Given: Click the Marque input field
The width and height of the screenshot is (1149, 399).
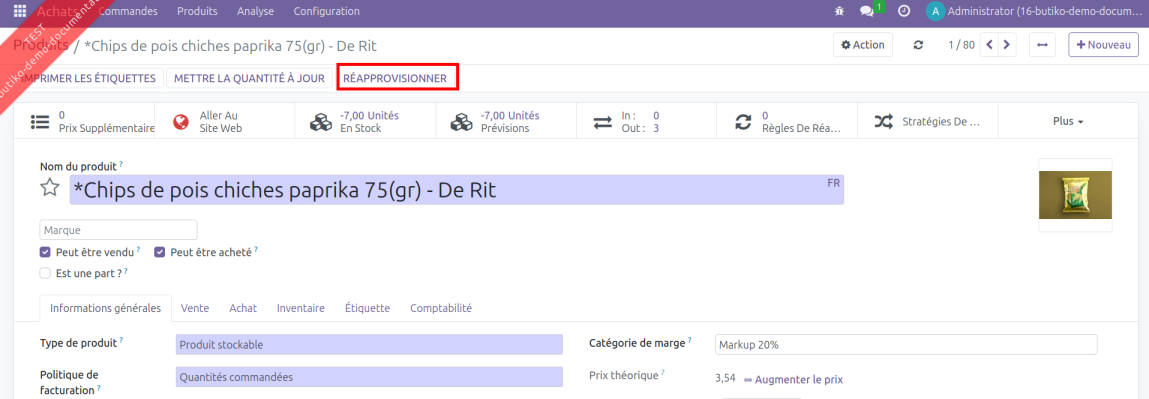Looking at the screenshot, I should (119, 230).
